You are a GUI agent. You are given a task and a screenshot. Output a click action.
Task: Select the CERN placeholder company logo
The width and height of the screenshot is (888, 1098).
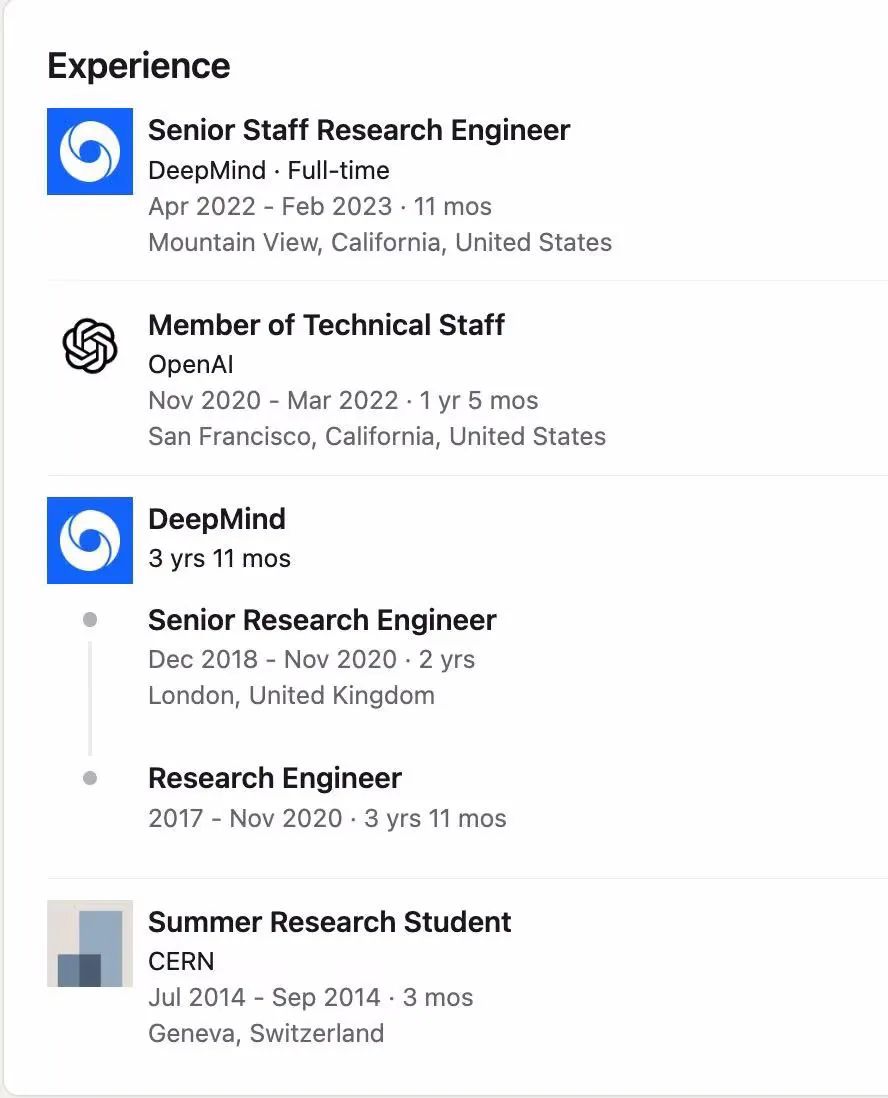90,943
